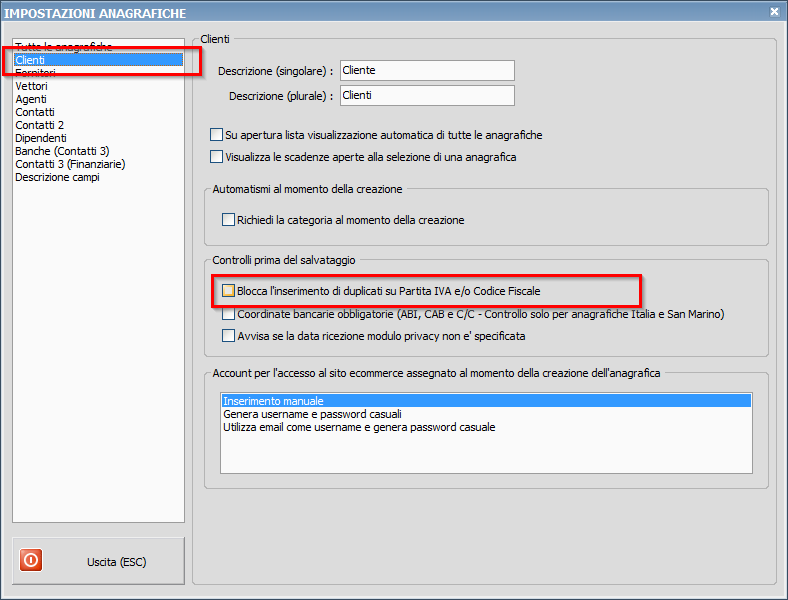The height and width of the screenshot is (600, 788).
Task: Choose Genera username e password casuali
Action: pyautogui.click(x=486, y=414)
